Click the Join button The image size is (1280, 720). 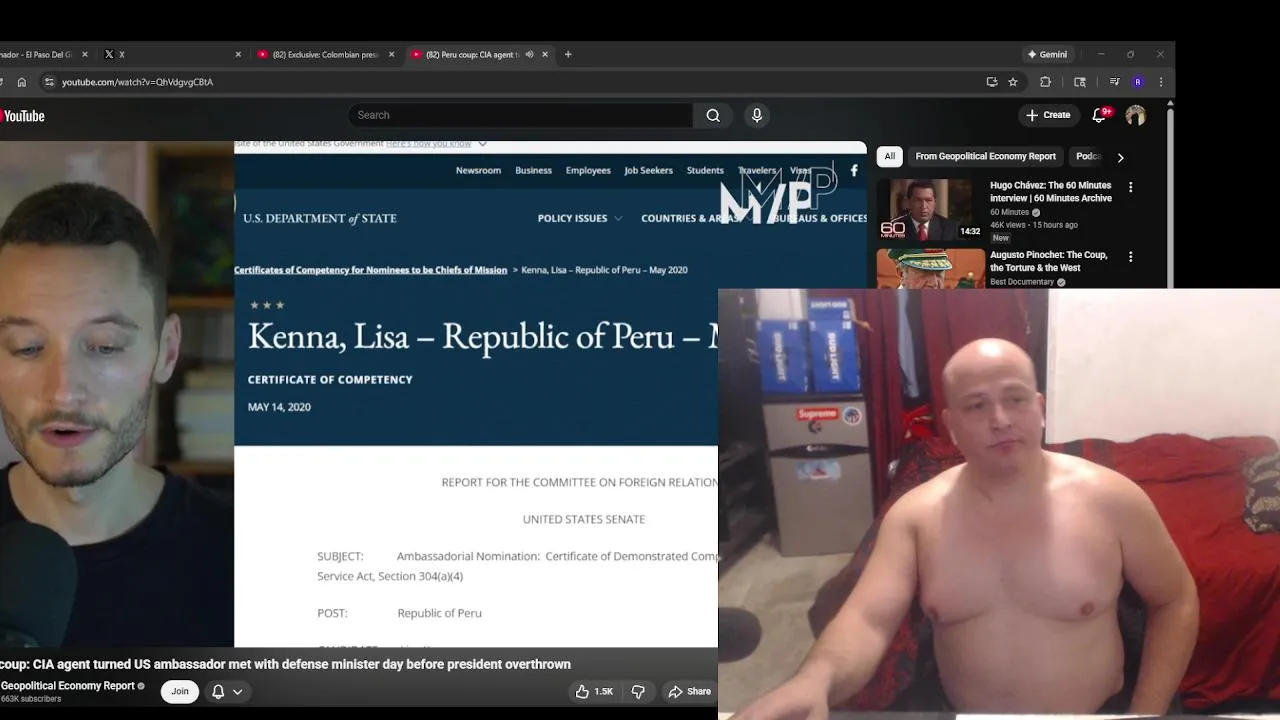[x=180, y=691]
